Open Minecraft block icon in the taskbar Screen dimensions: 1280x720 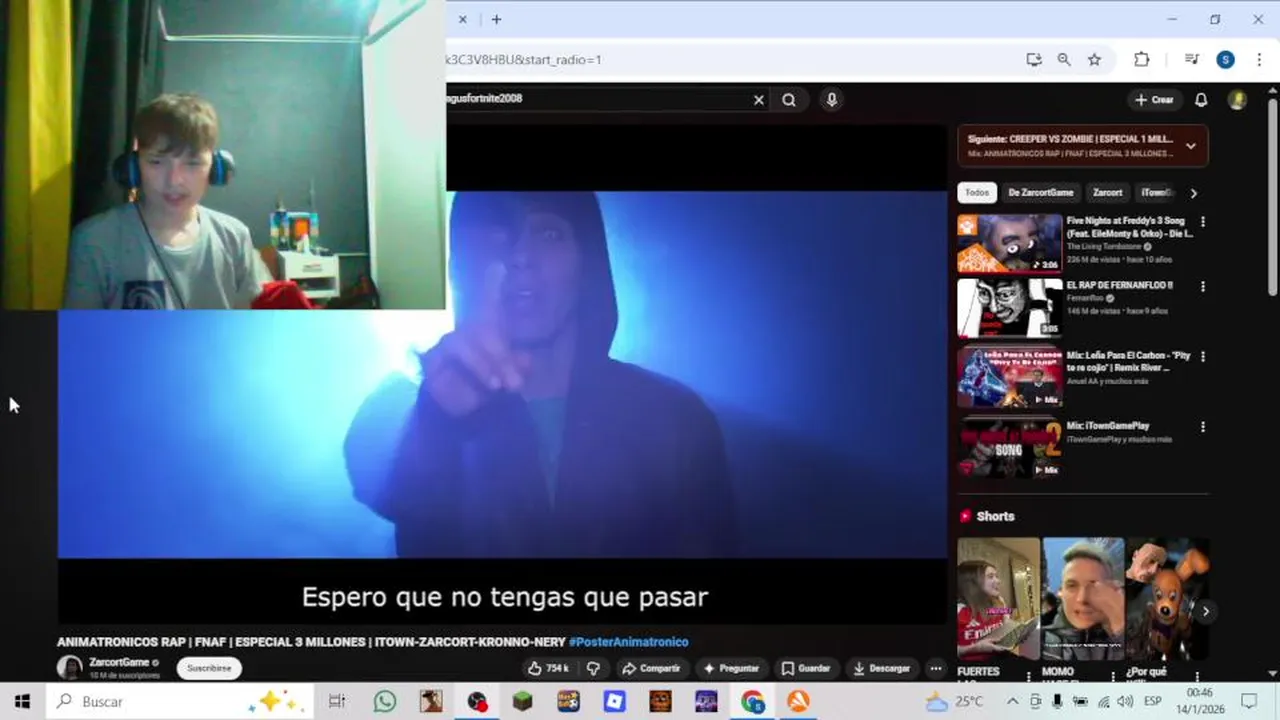(x=522, y=701)
